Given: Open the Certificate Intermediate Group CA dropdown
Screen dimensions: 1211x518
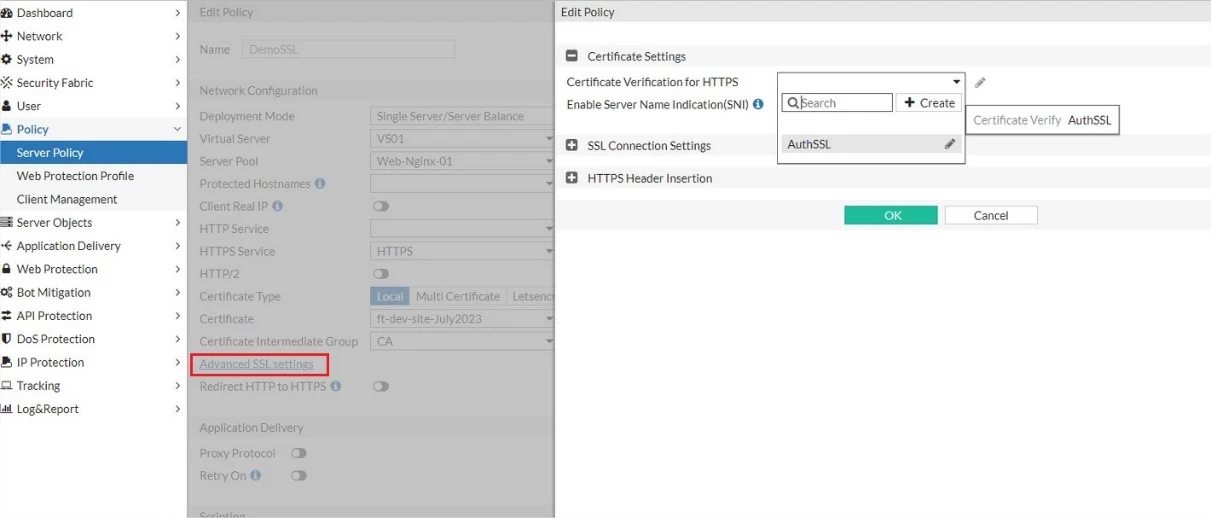Looking at the screenshot, I should pyautogui.click(x=462, y=341).
